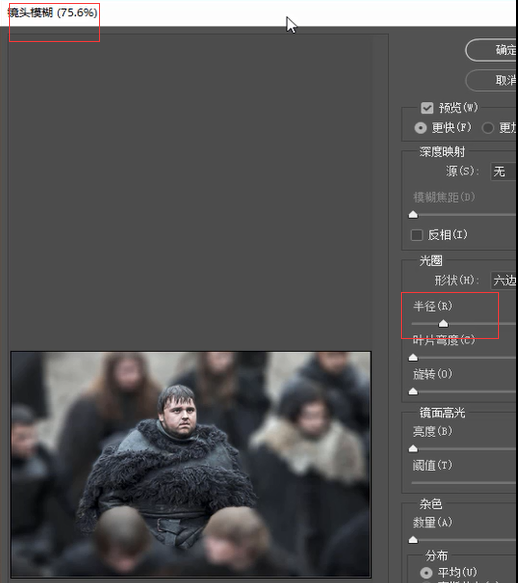Click the 叶片弯度(C) slider handle
Viewport: 518px width, 583px height.
pos(413,358)
